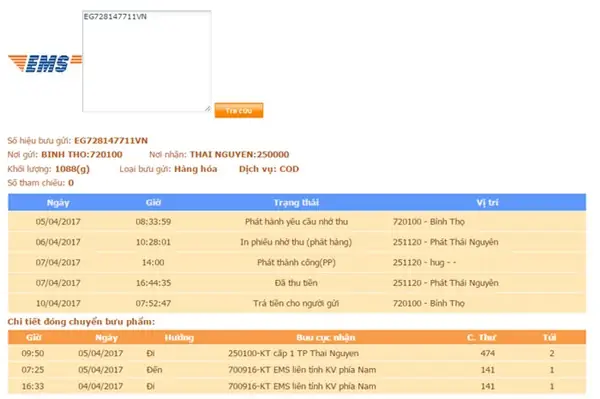Click the Bưu cục nhận column header
The height and width of the screenshot is (399, 600).
(326, 337)
